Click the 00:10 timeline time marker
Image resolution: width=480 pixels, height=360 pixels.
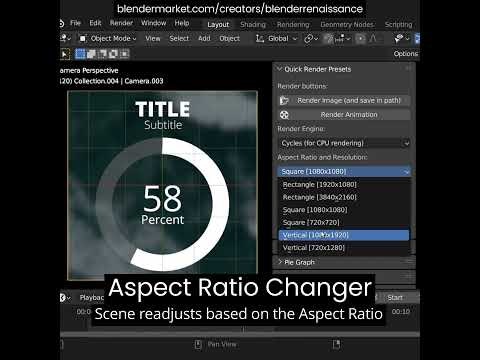[400, 312]
